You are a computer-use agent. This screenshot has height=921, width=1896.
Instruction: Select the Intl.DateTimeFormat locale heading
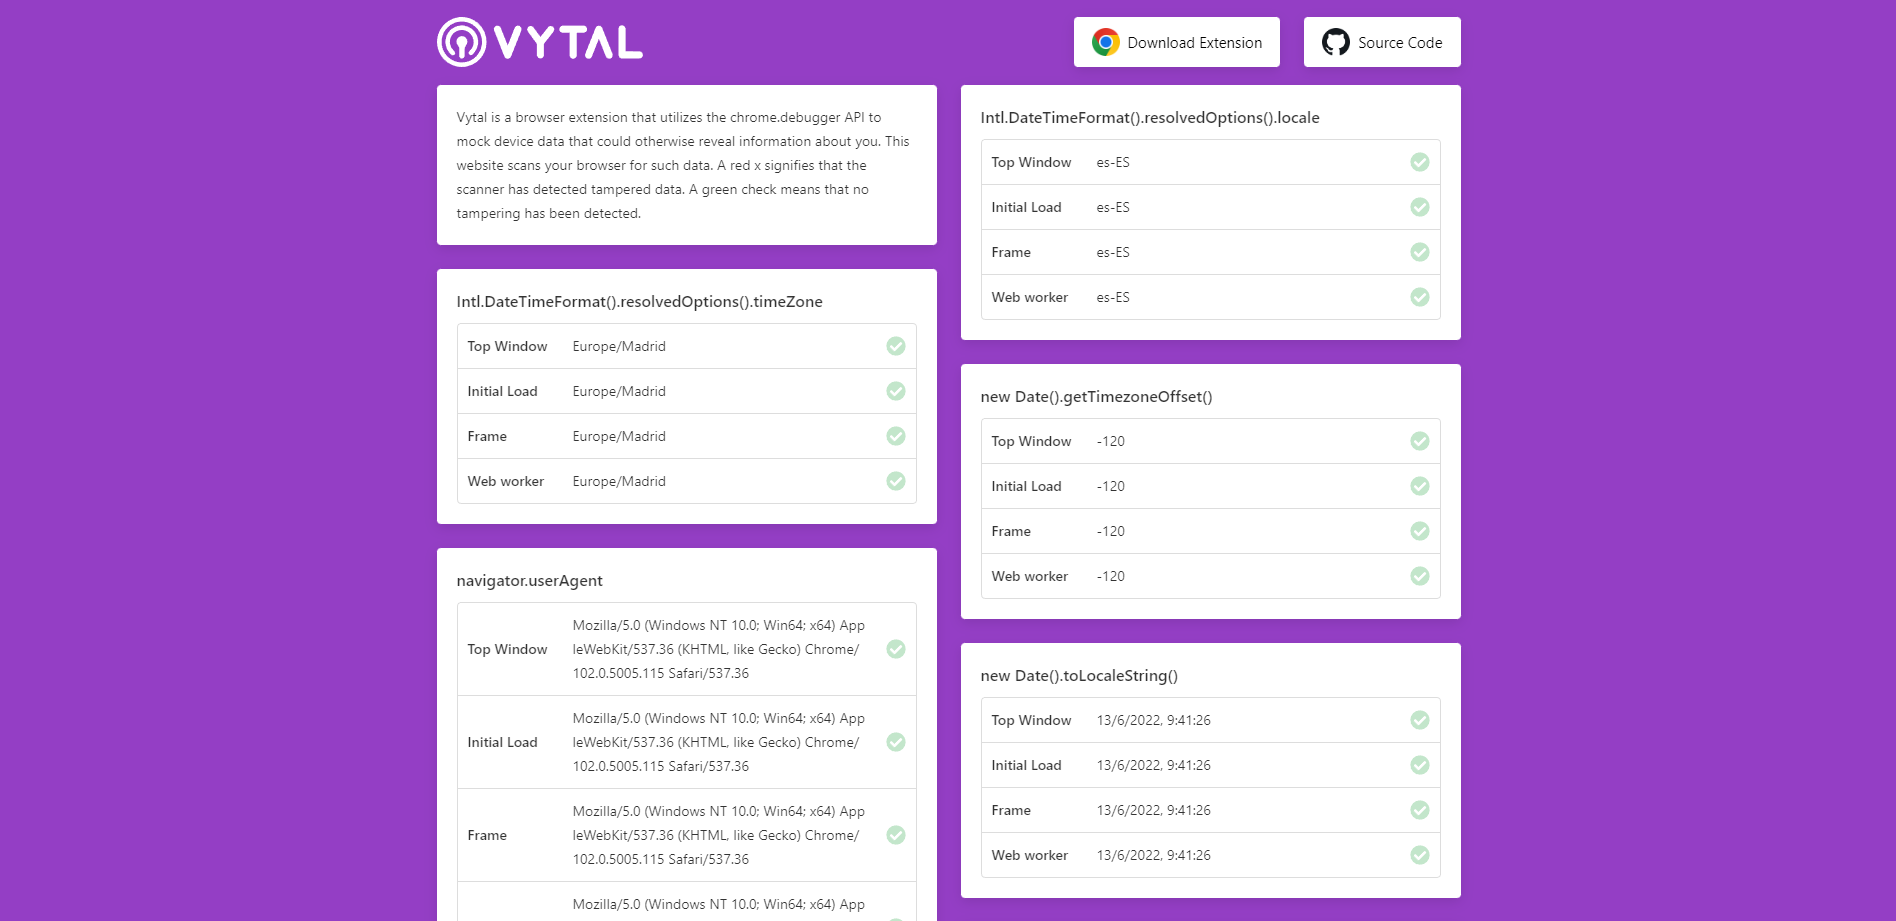point(1150,118)
